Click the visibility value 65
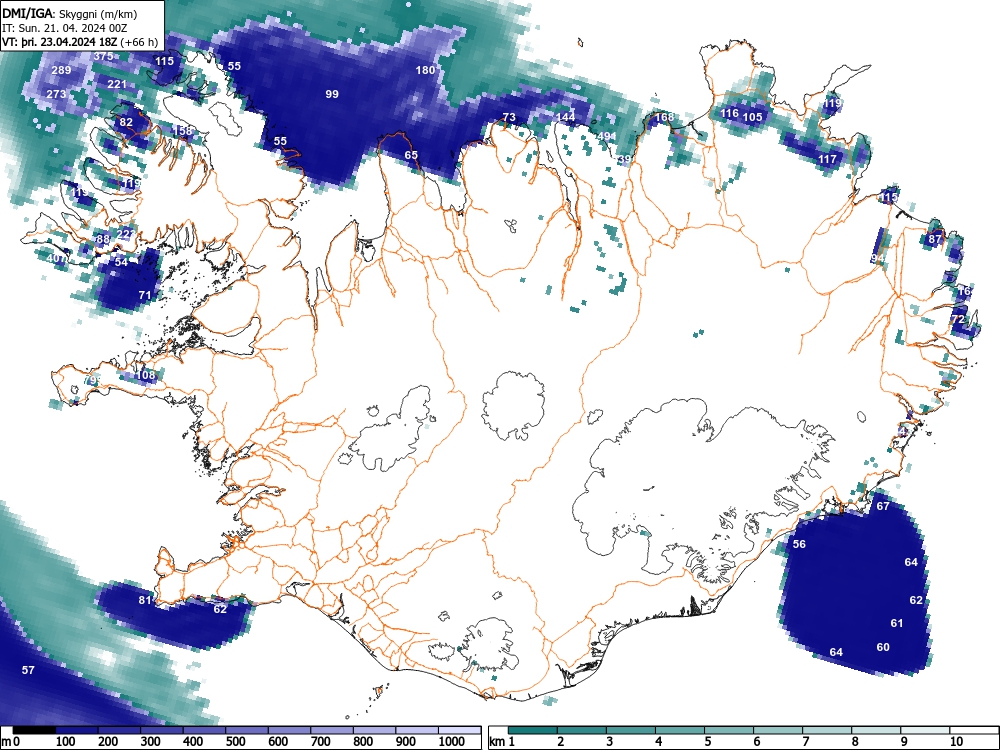 [x=411, y=155]
